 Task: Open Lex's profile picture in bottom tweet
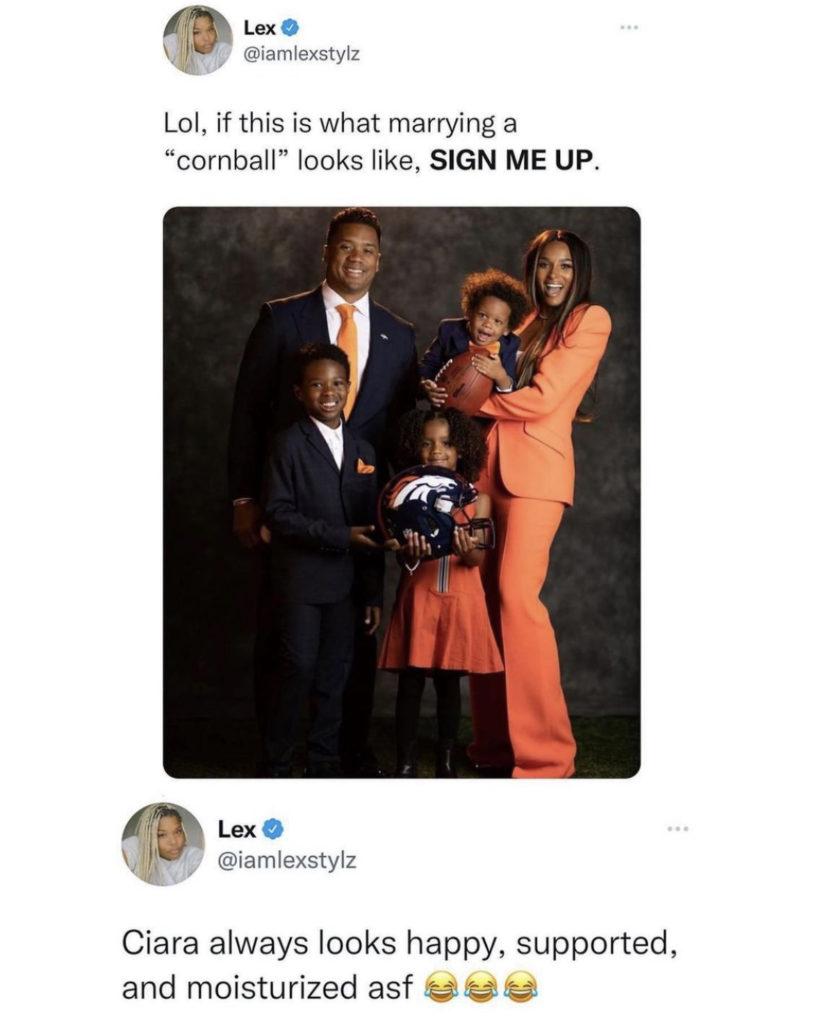163,844
